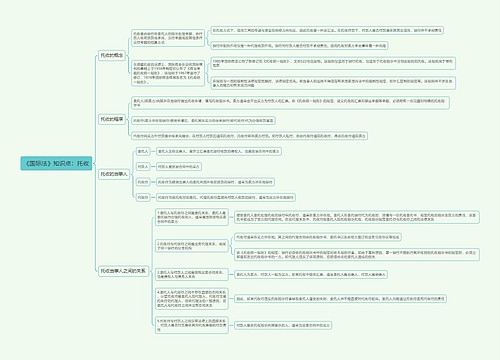Select the 托收的程序 branch node
This screenshot has height=360, width=500.
coord(112,119)
